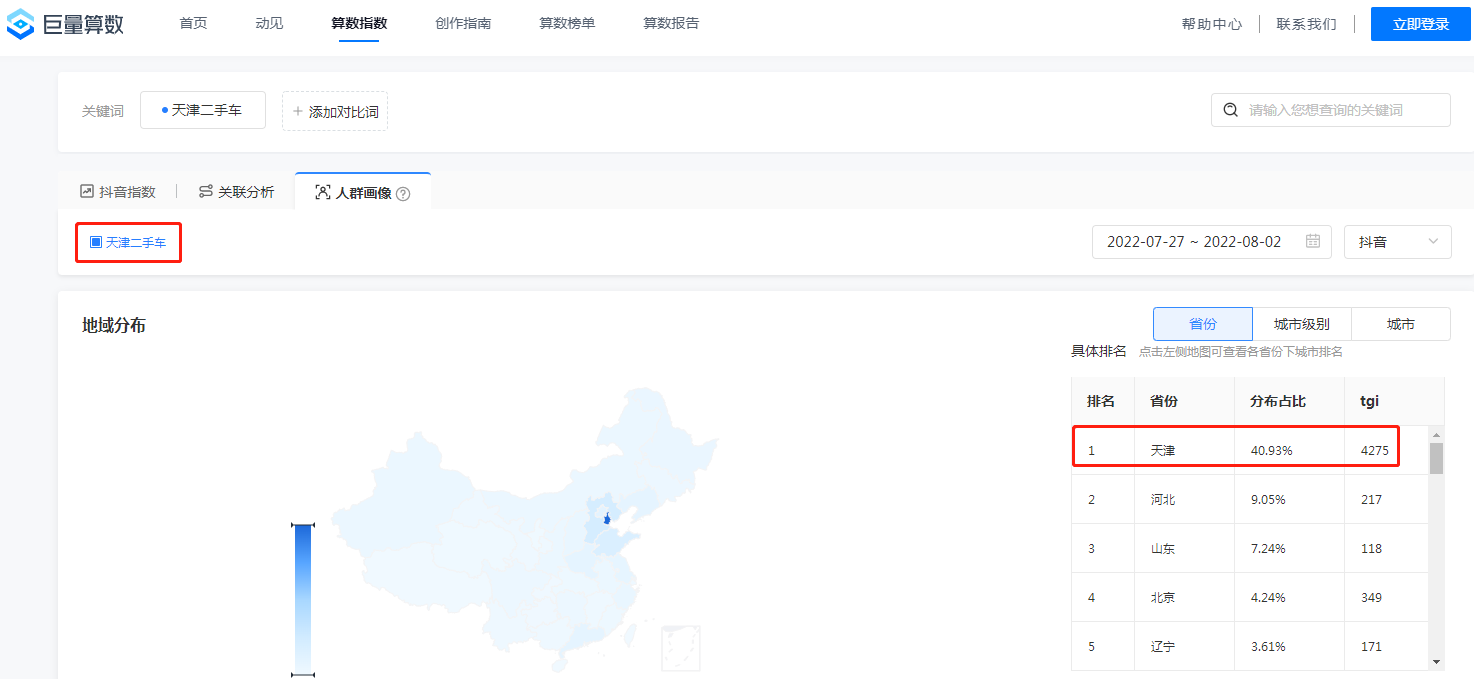Click the help question icon beside 人群画像

(403, 193)
